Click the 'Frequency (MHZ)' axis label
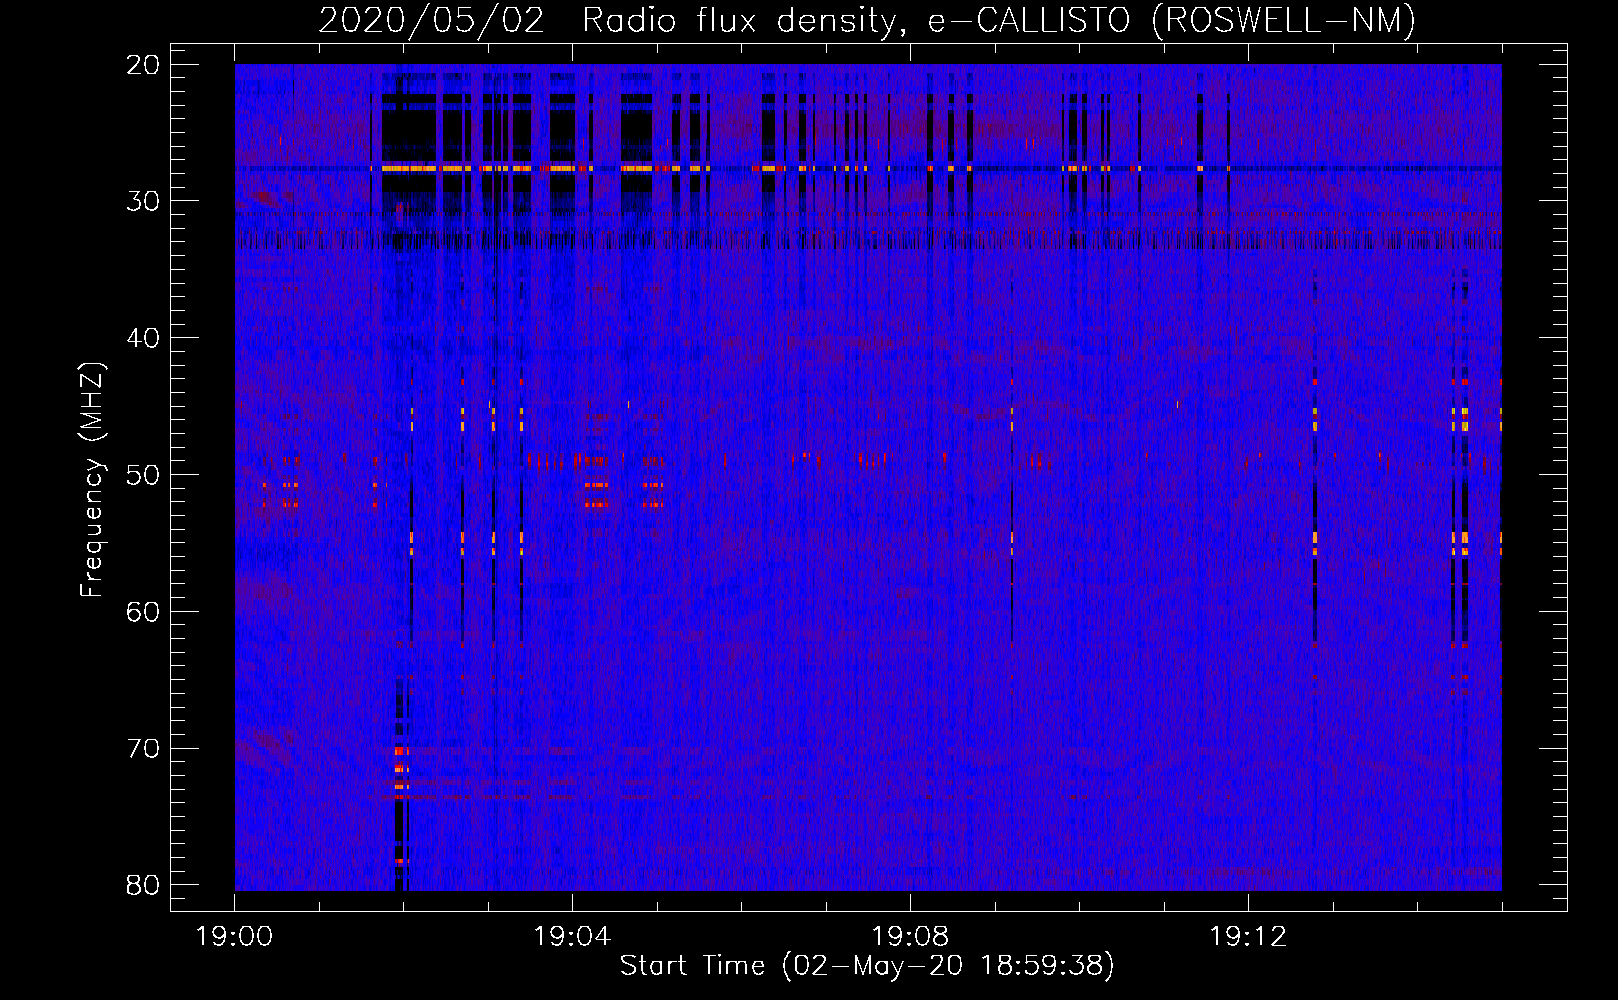Viewport: 1618px width, 1000px height. click(92, 480)
